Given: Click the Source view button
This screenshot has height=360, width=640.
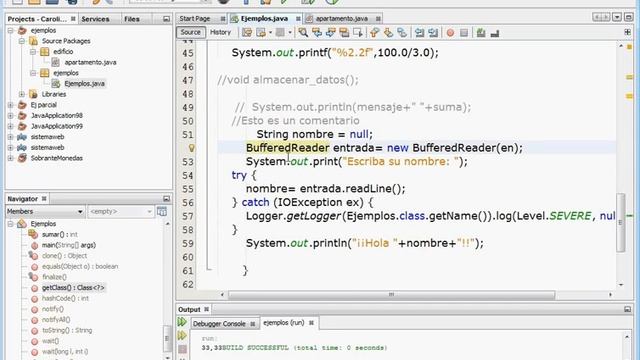Looking at the screenshot, I should pyautogui.click(x=191, y=32).
